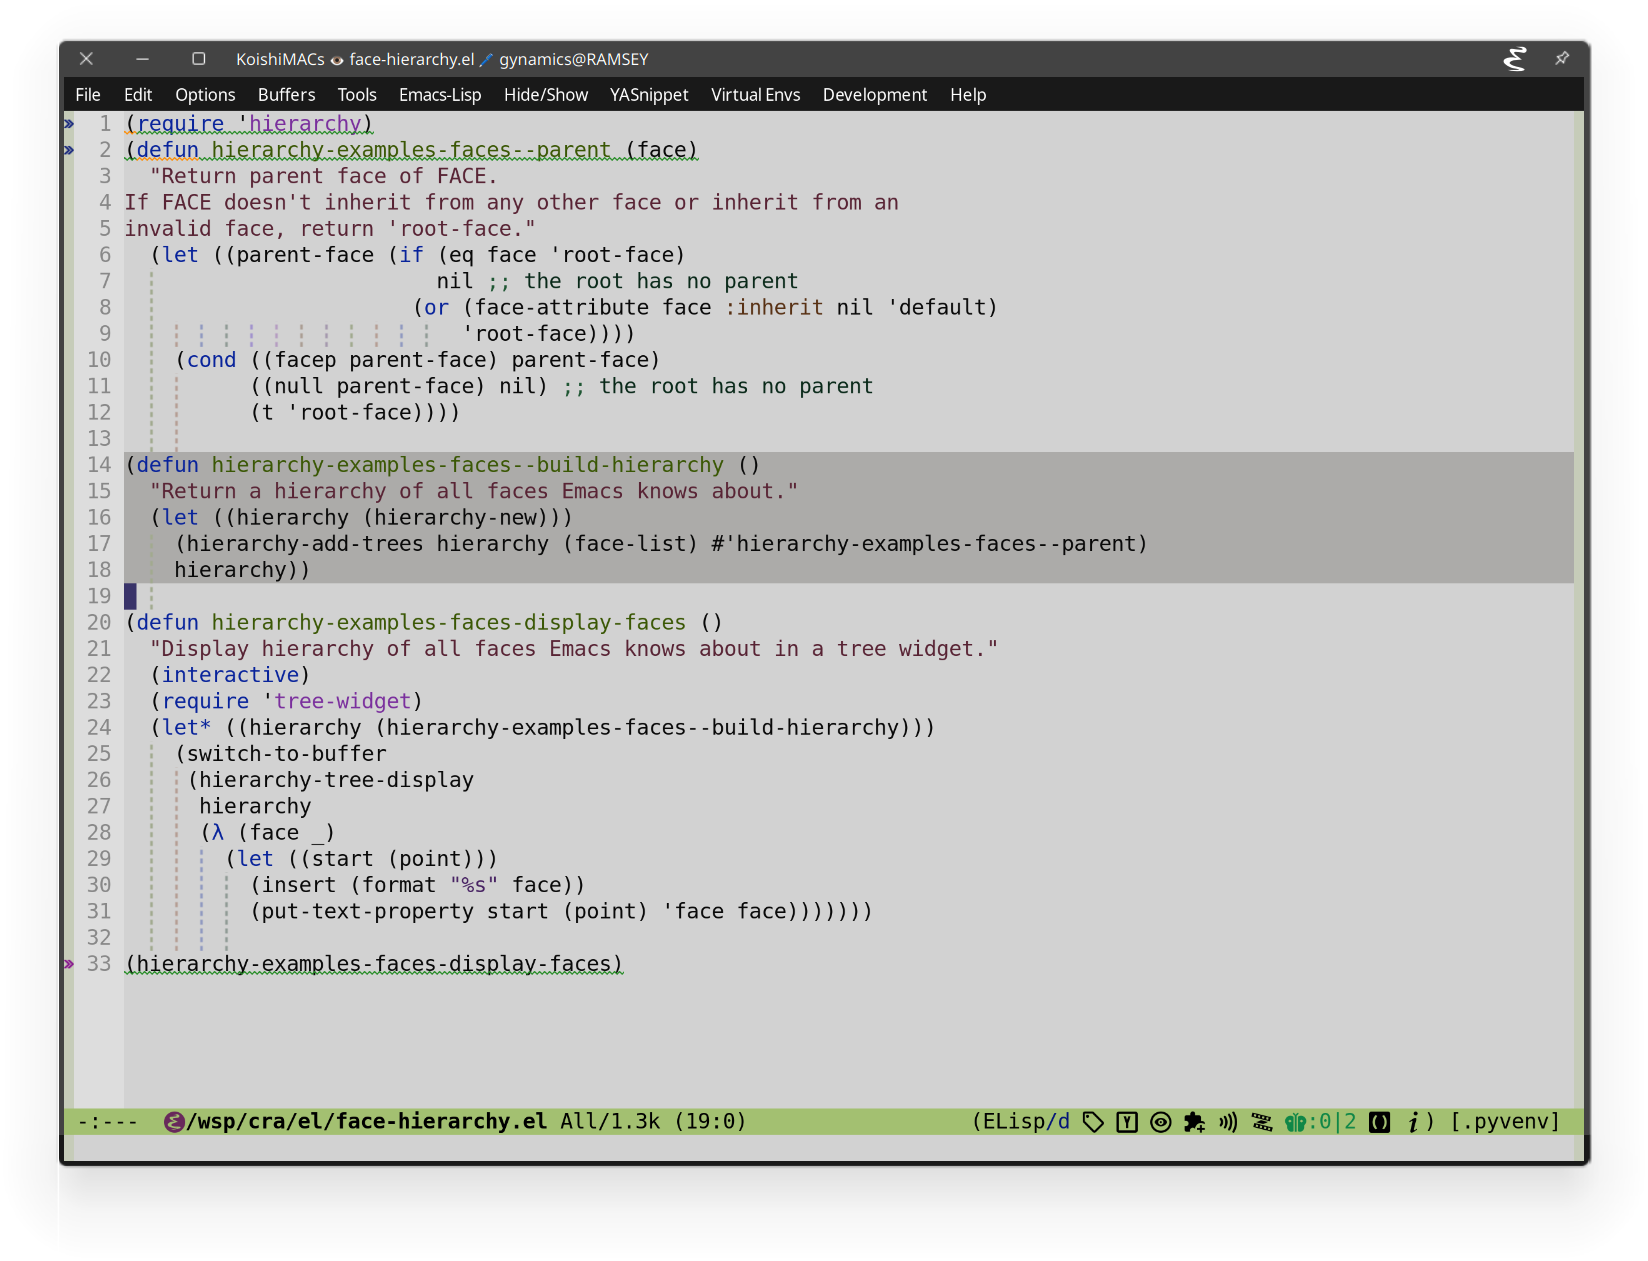Open the YASnippet menu
Viewport: 1648px width, 1261px height.
pos(649,95)
